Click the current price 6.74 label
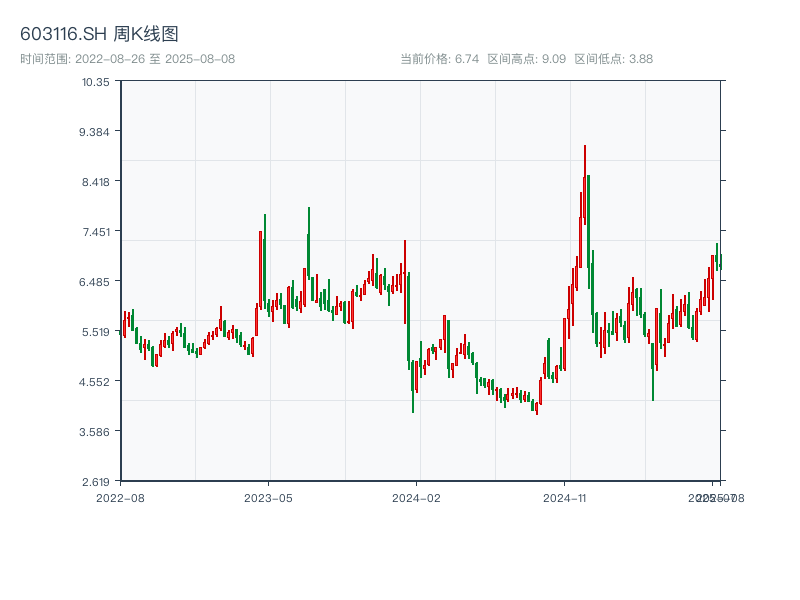Viewport: 800px width, 600px height. (440, 59)
